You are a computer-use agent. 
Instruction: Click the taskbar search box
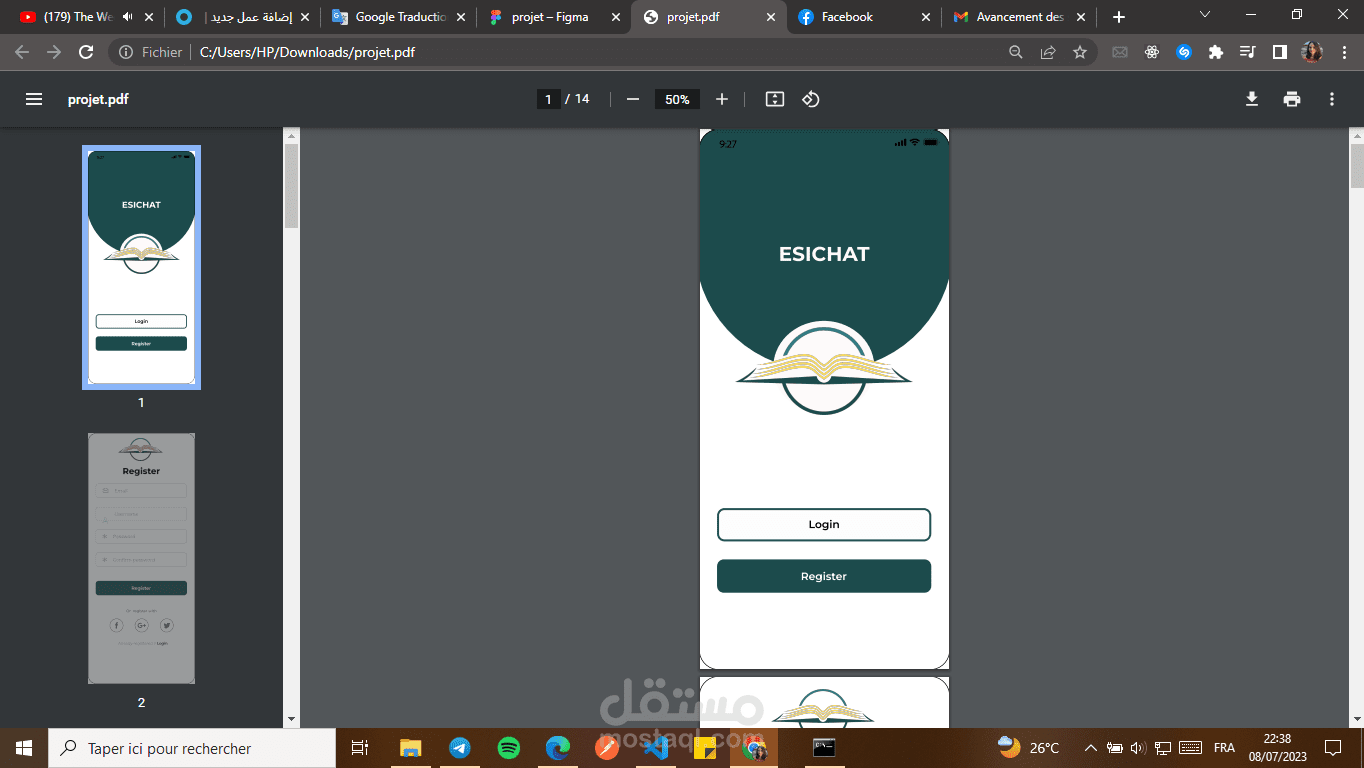click(x=192, y=748)
